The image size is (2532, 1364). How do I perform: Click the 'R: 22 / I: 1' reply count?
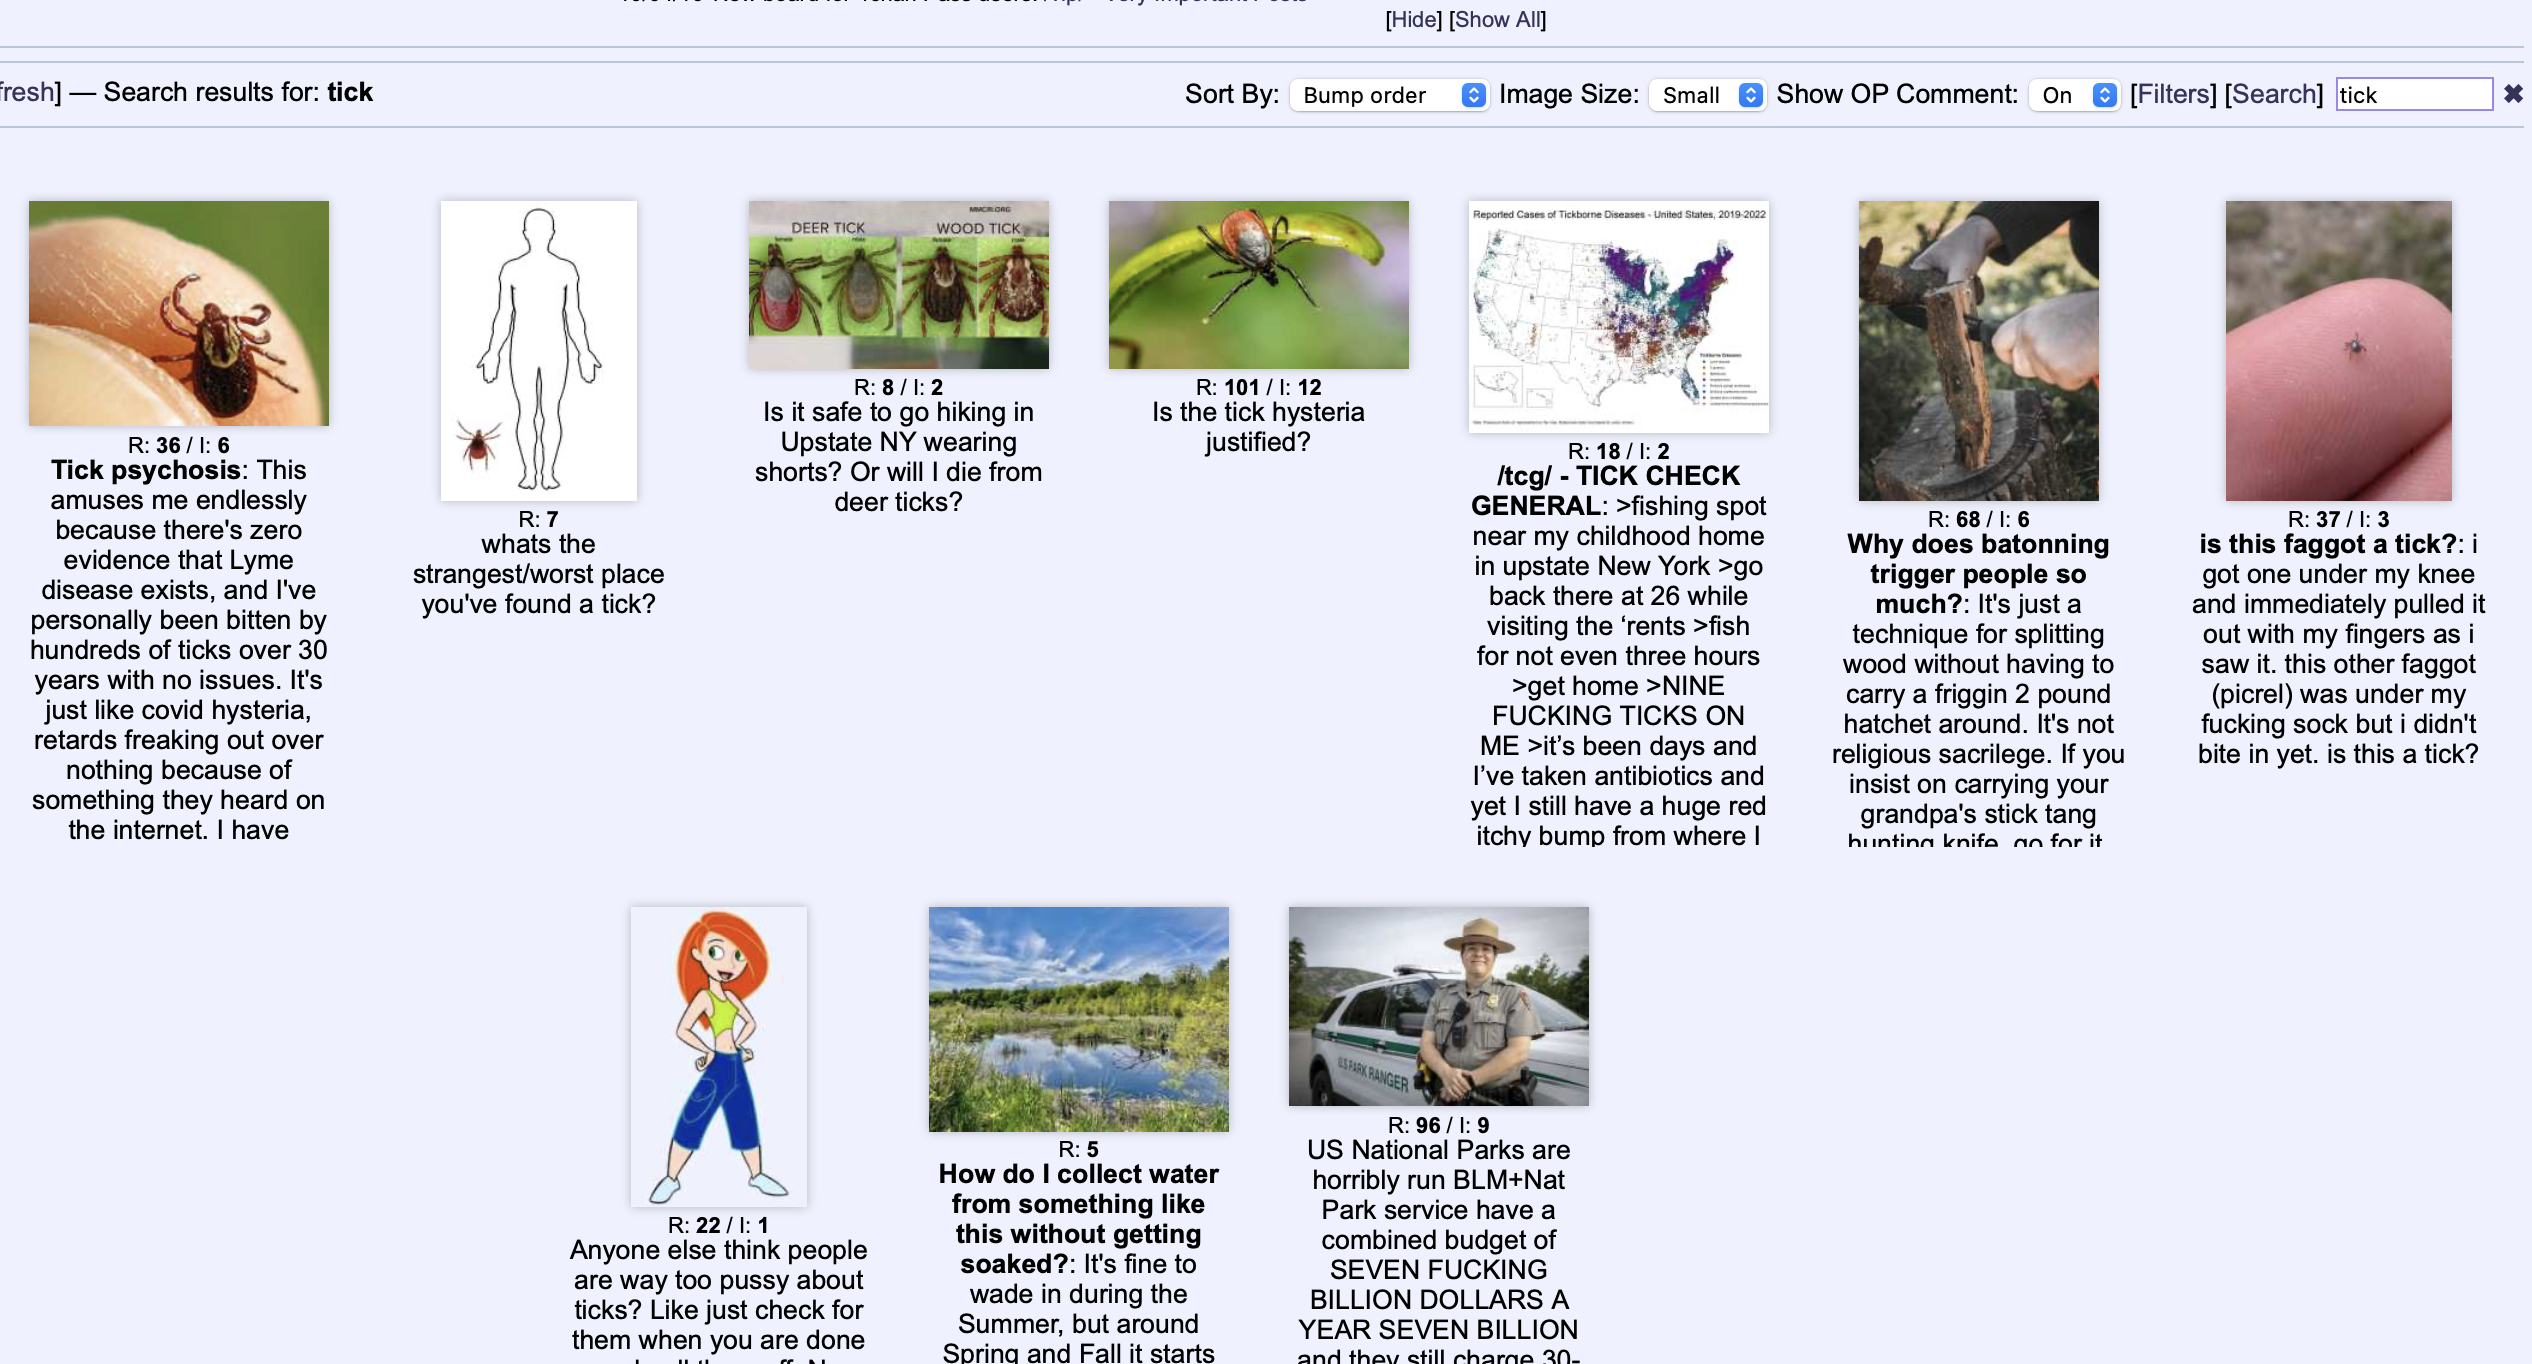(719, 1225)
